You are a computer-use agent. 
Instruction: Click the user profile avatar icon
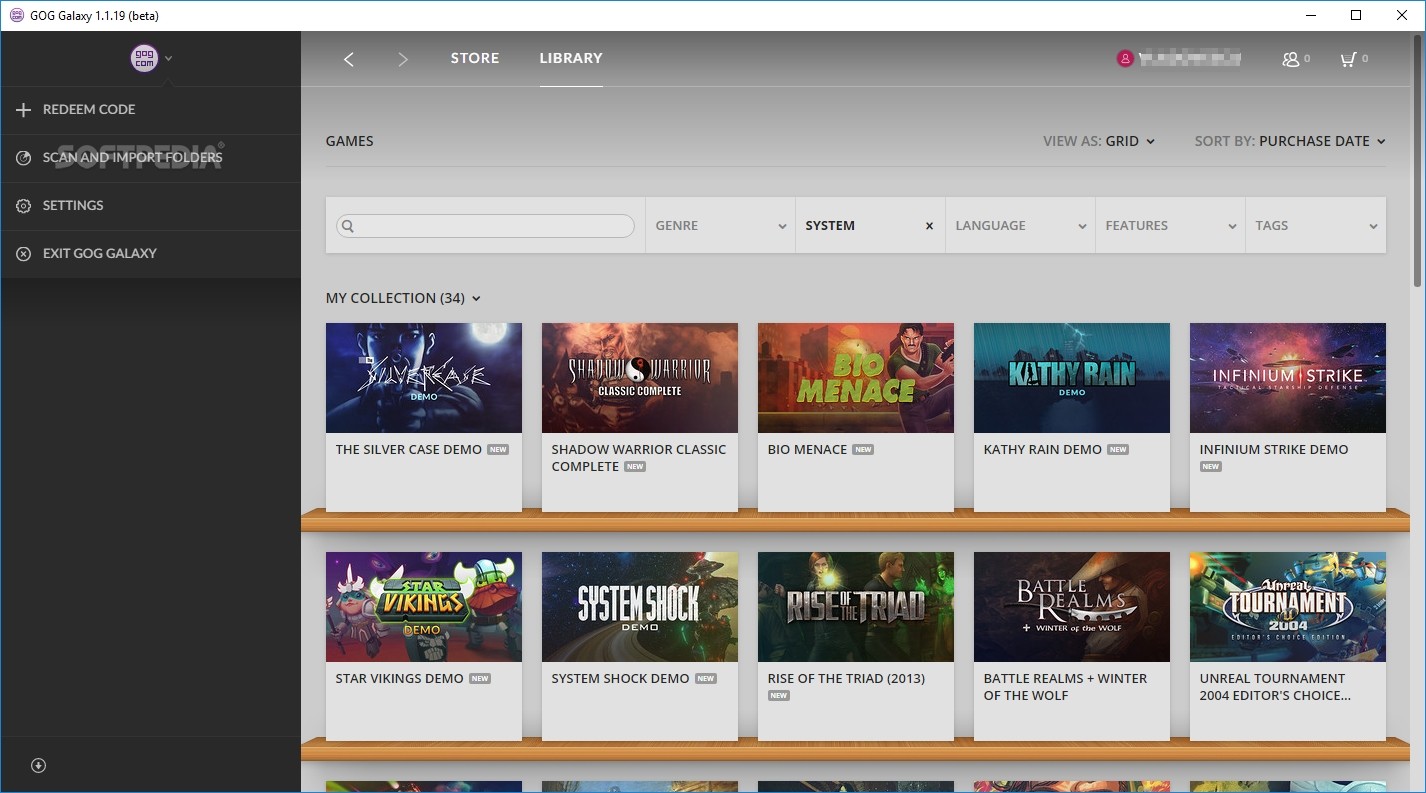(x=1125, y=59)
